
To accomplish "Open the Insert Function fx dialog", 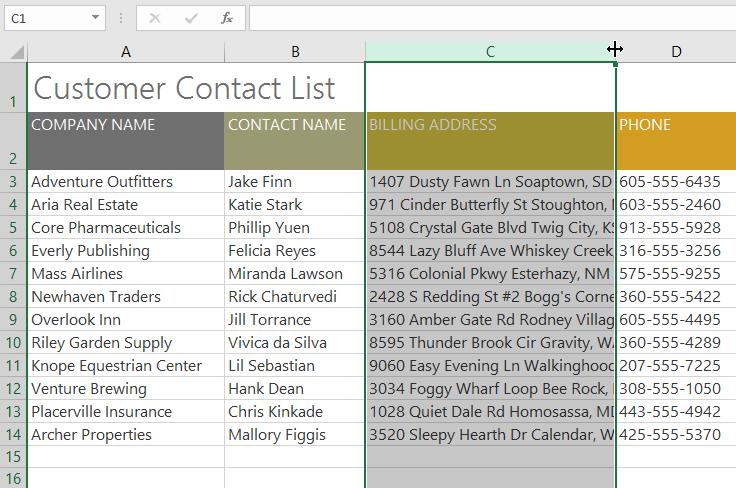I will 227,18.
